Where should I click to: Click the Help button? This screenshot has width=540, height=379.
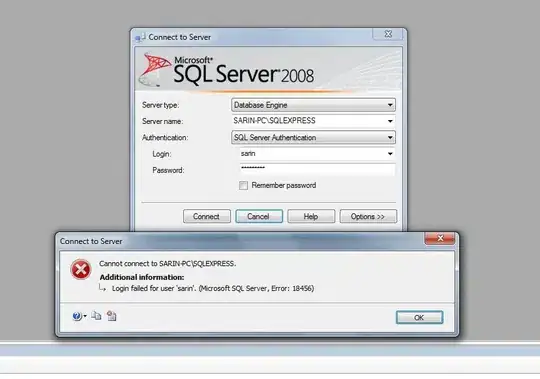pyautogui.click(x=311, y=216)
